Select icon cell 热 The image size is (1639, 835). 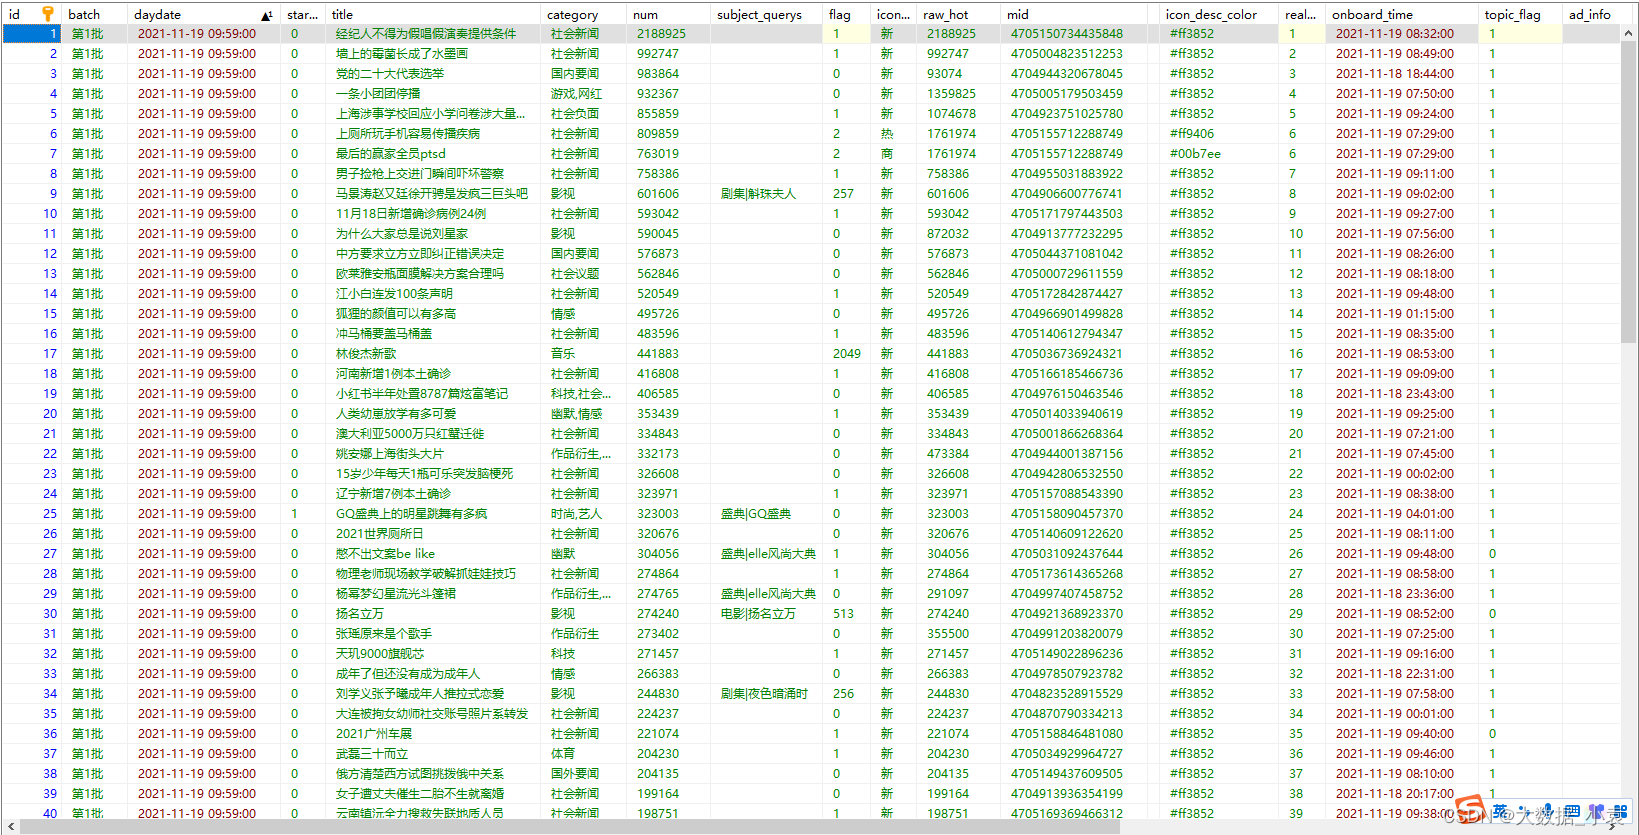887,134
